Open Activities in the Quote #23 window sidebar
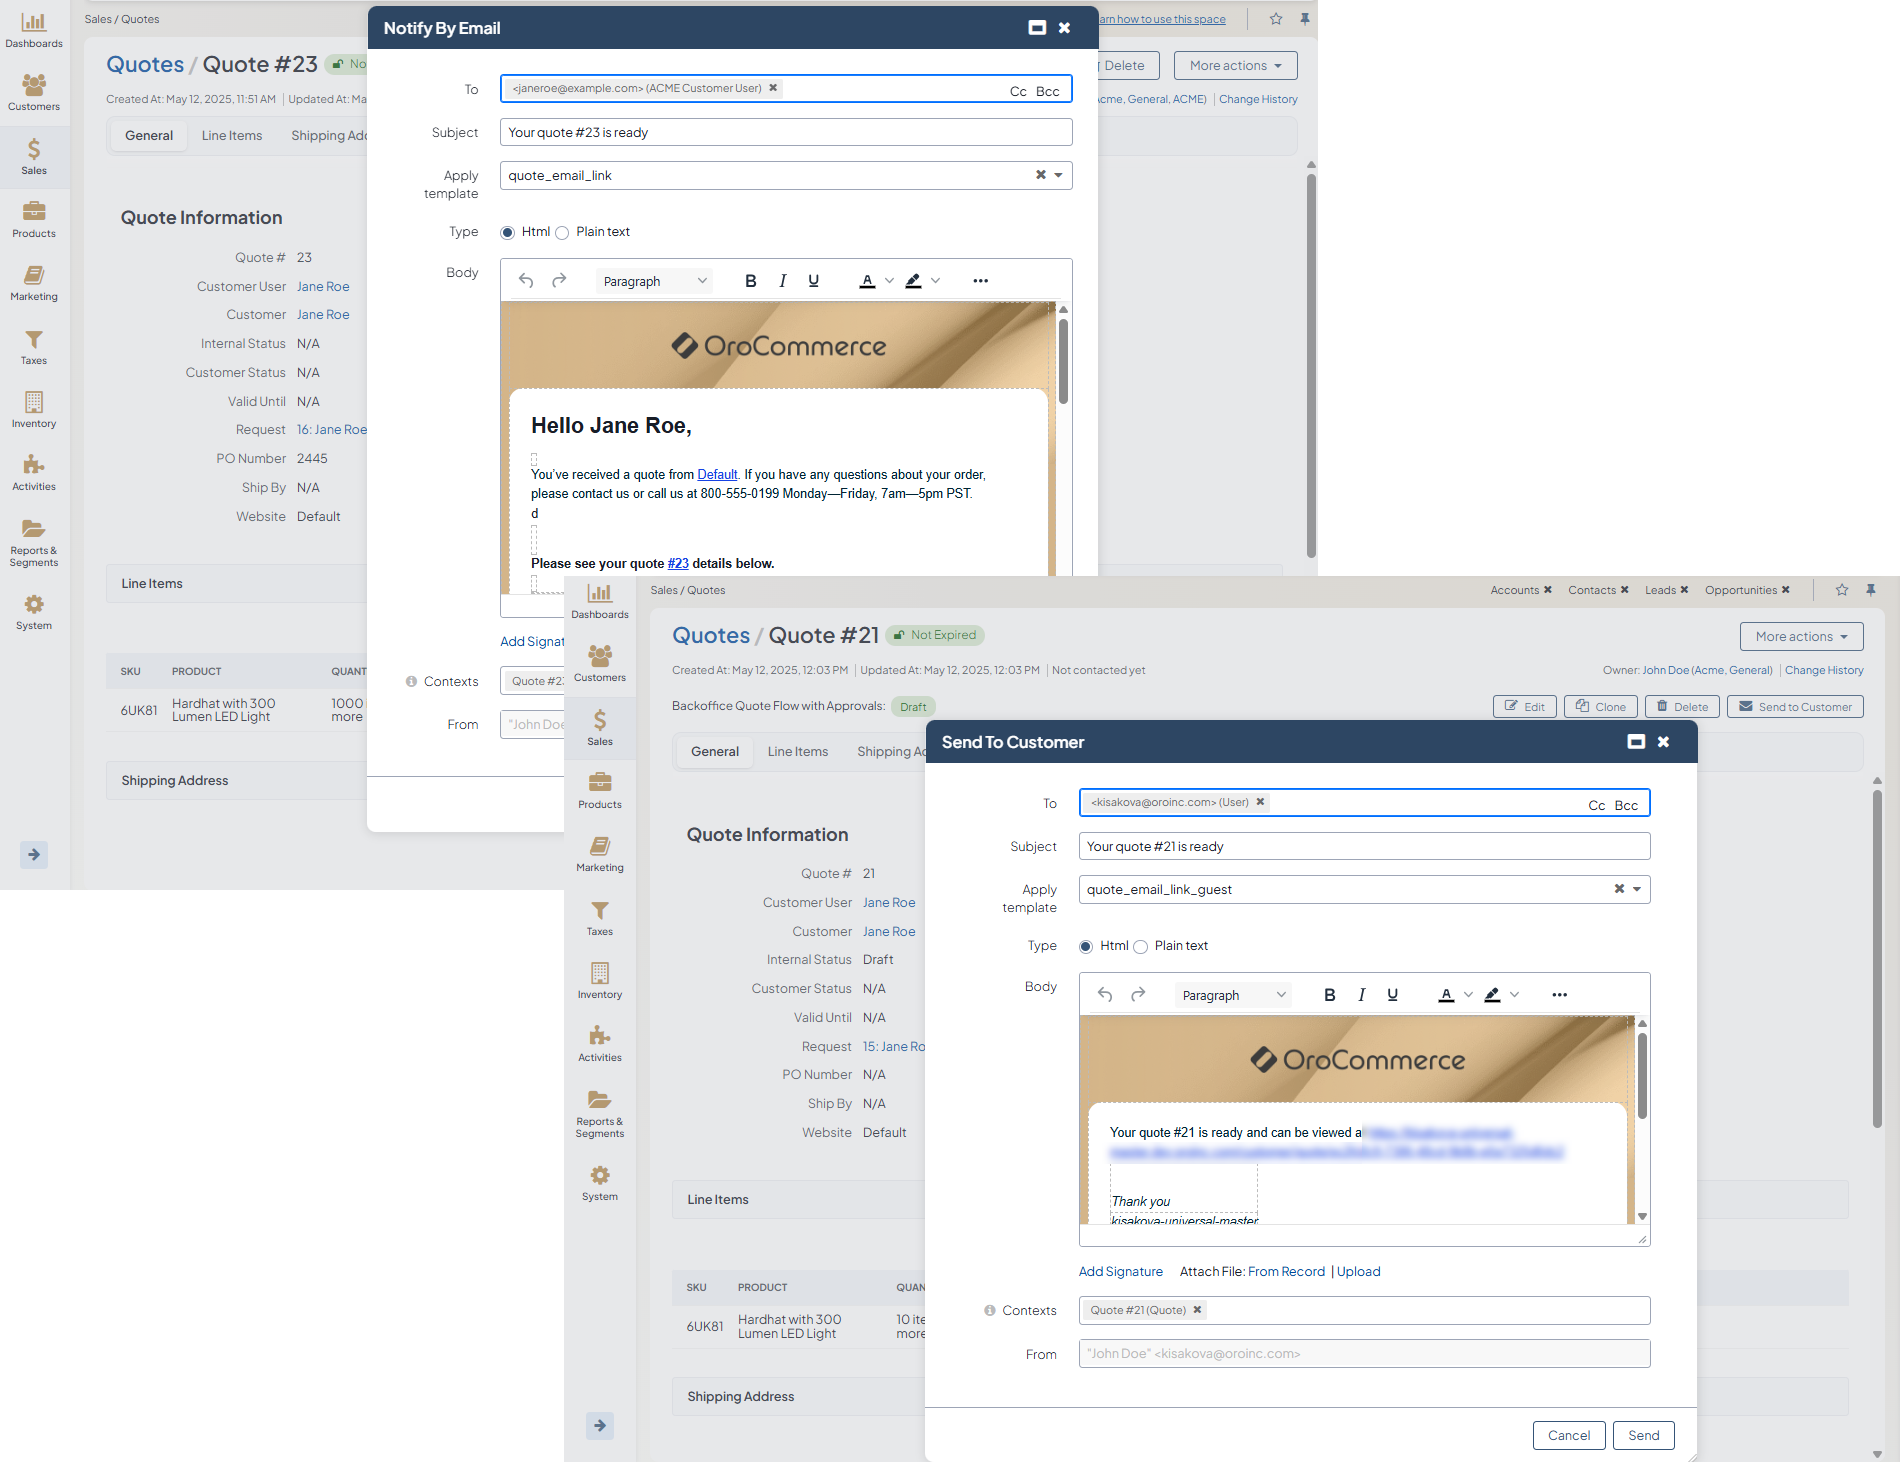Image resolution: width=1900 pixels, height=1462 pixels. click(34, 473)
